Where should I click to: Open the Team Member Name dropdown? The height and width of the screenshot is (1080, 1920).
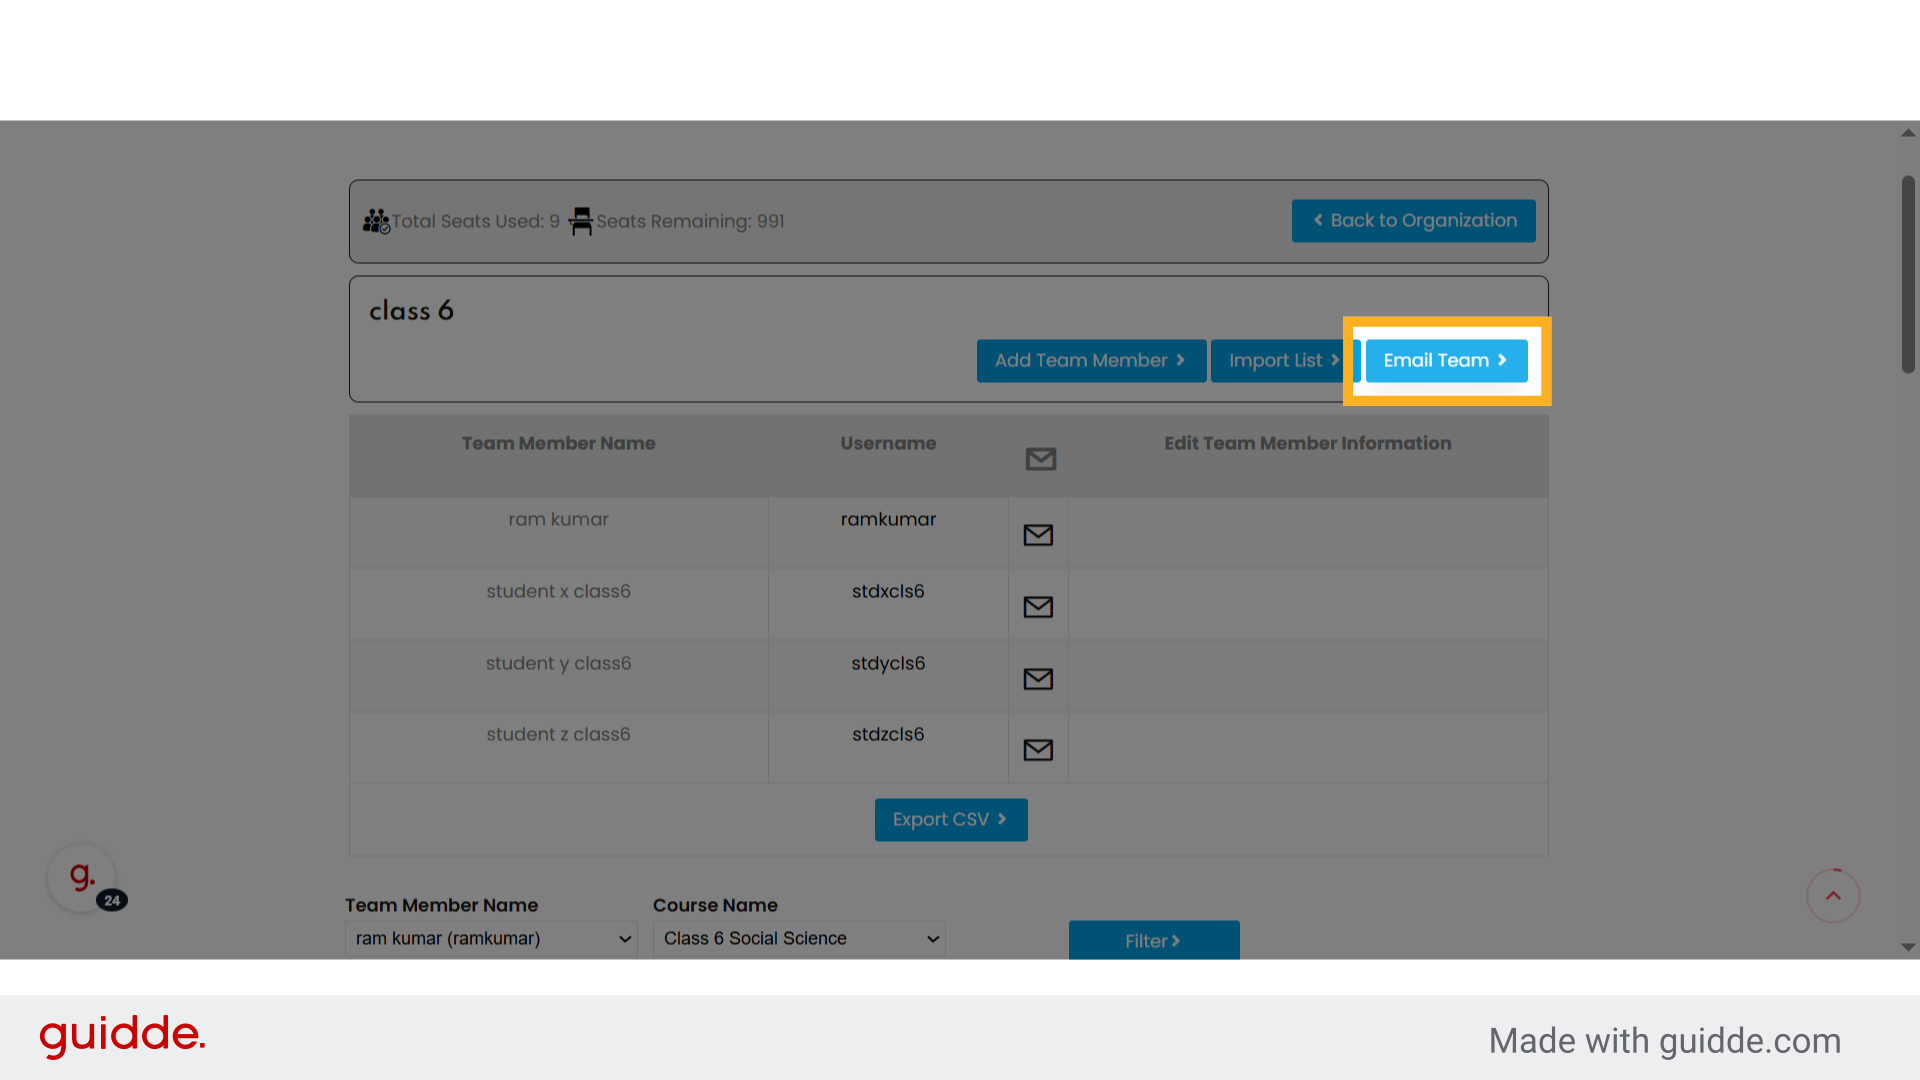(491, 938)
